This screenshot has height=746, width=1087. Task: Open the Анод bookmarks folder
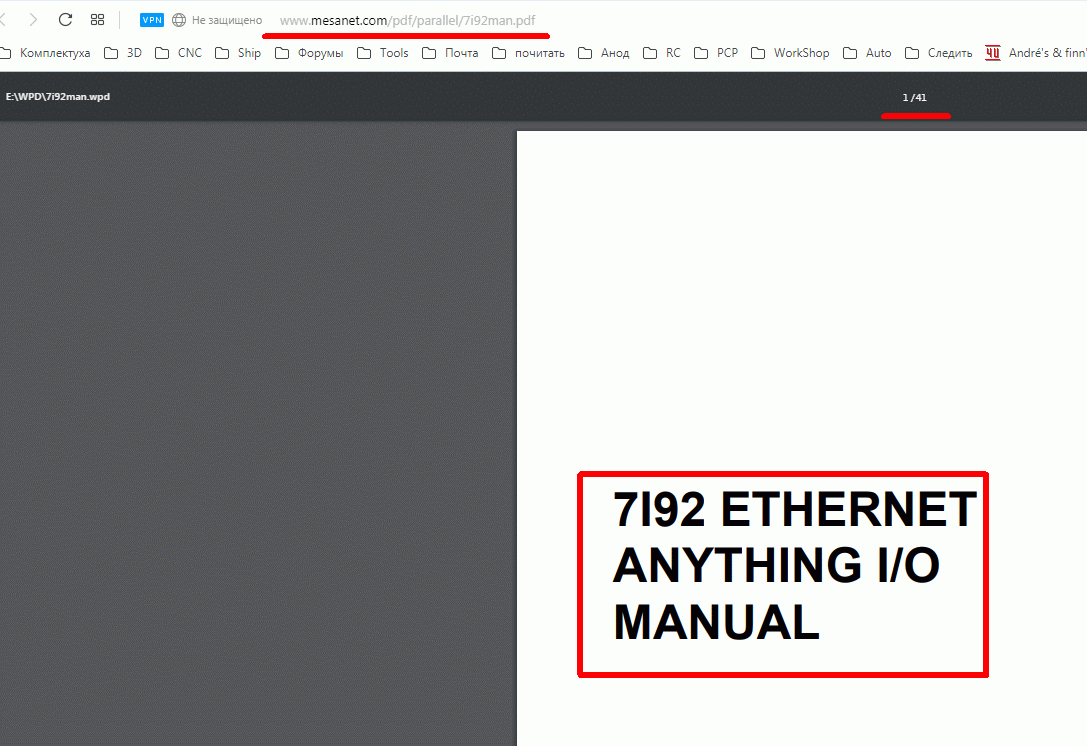coord(604,53)
